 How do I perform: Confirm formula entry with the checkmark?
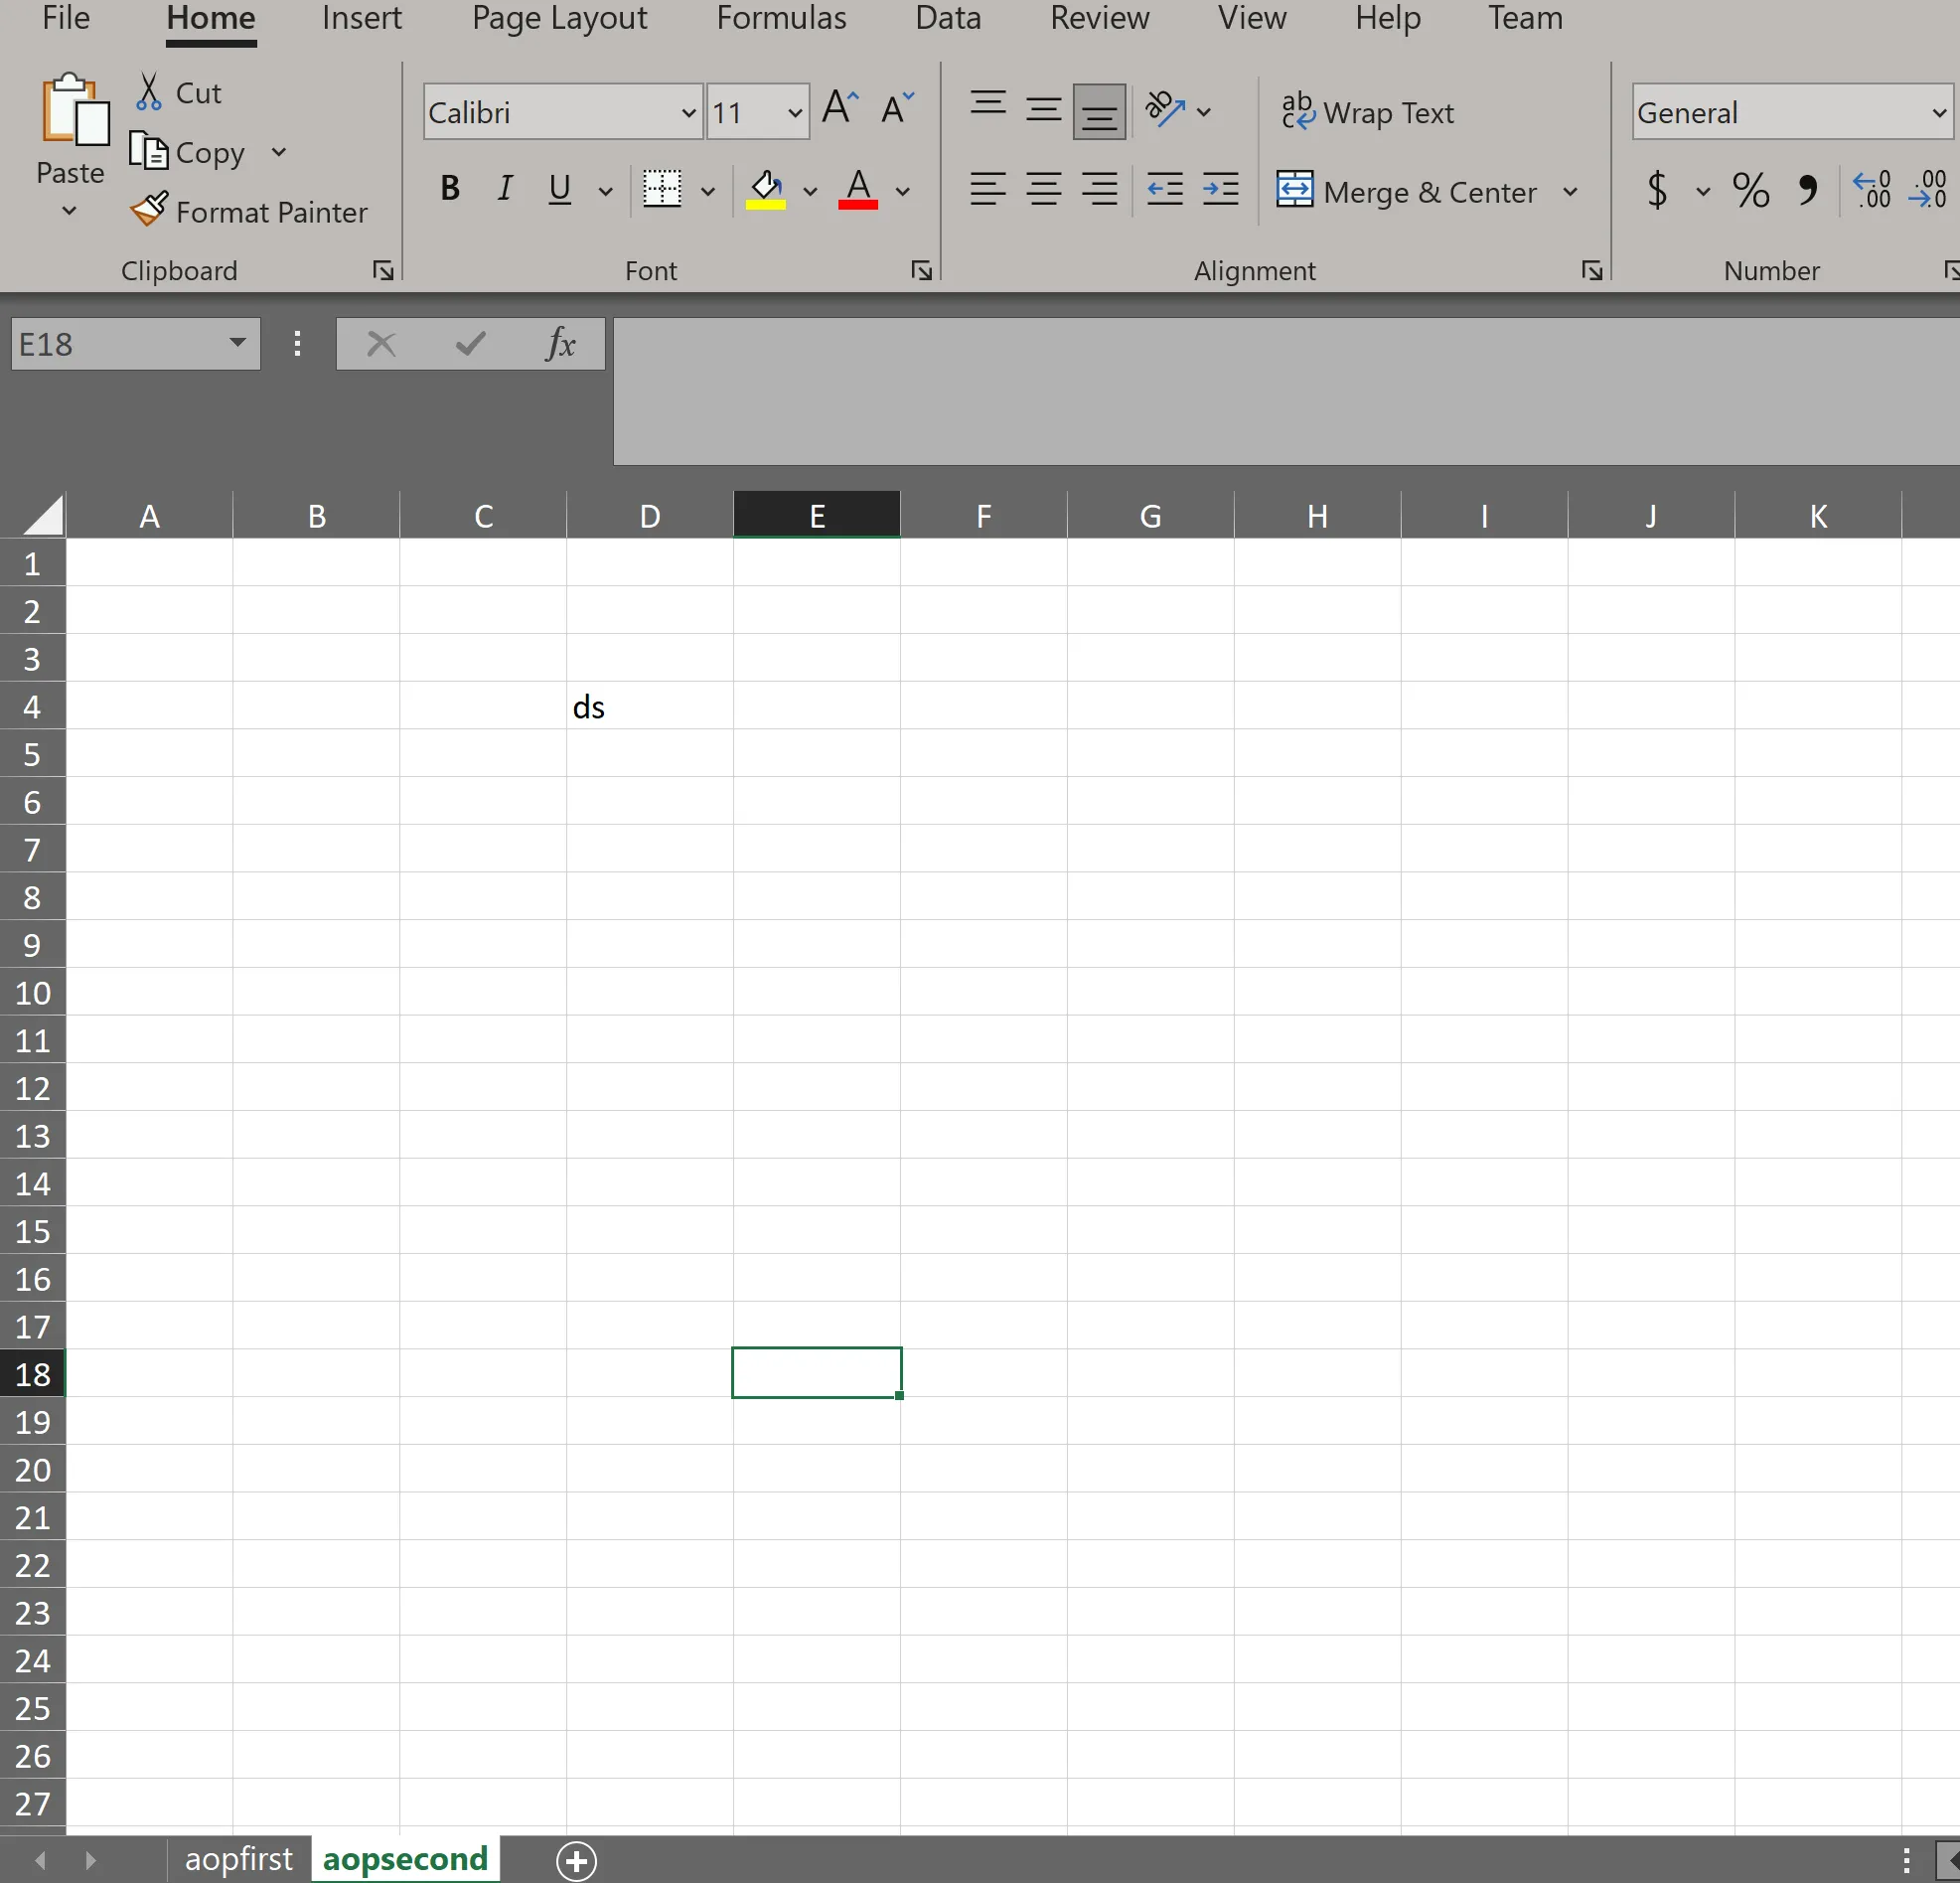pos(470,344)
